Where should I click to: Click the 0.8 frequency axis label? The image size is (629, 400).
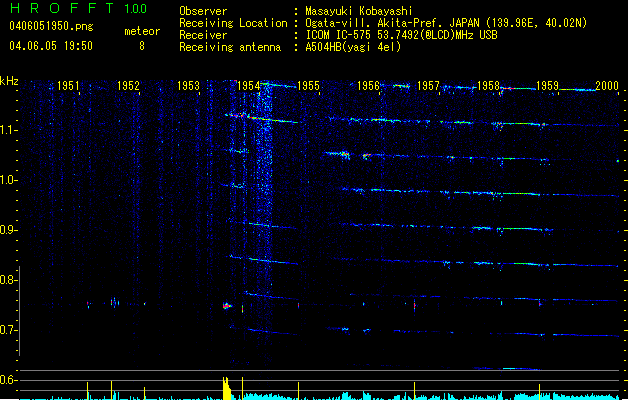(x=9, y=280)
